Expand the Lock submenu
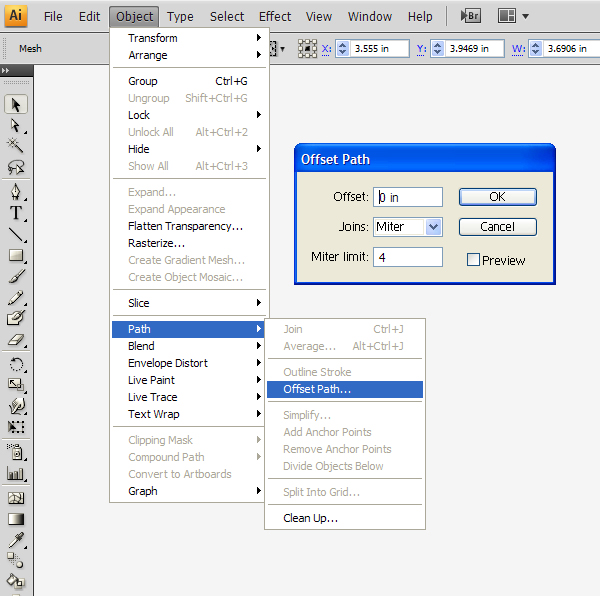This screenshot has width=600, height=596. pyautogui.click(x=189, y=115)
